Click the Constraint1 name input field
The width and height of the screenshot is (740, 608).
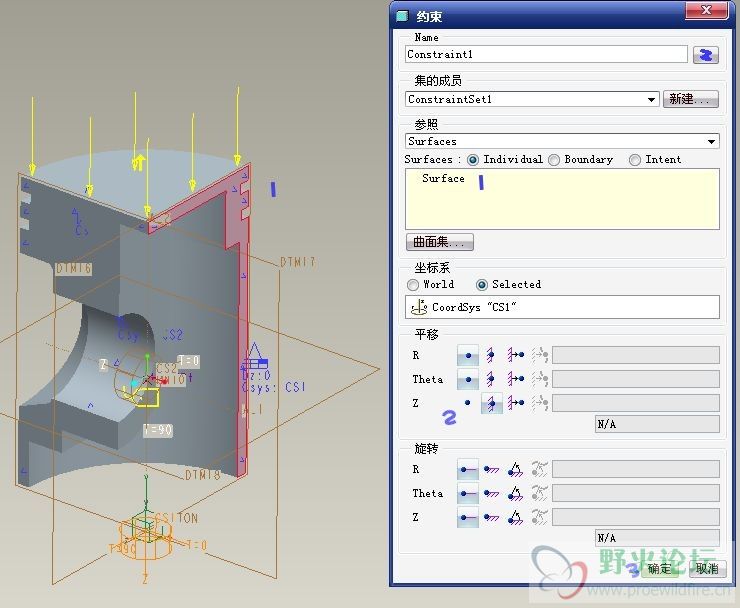(546, 54)
